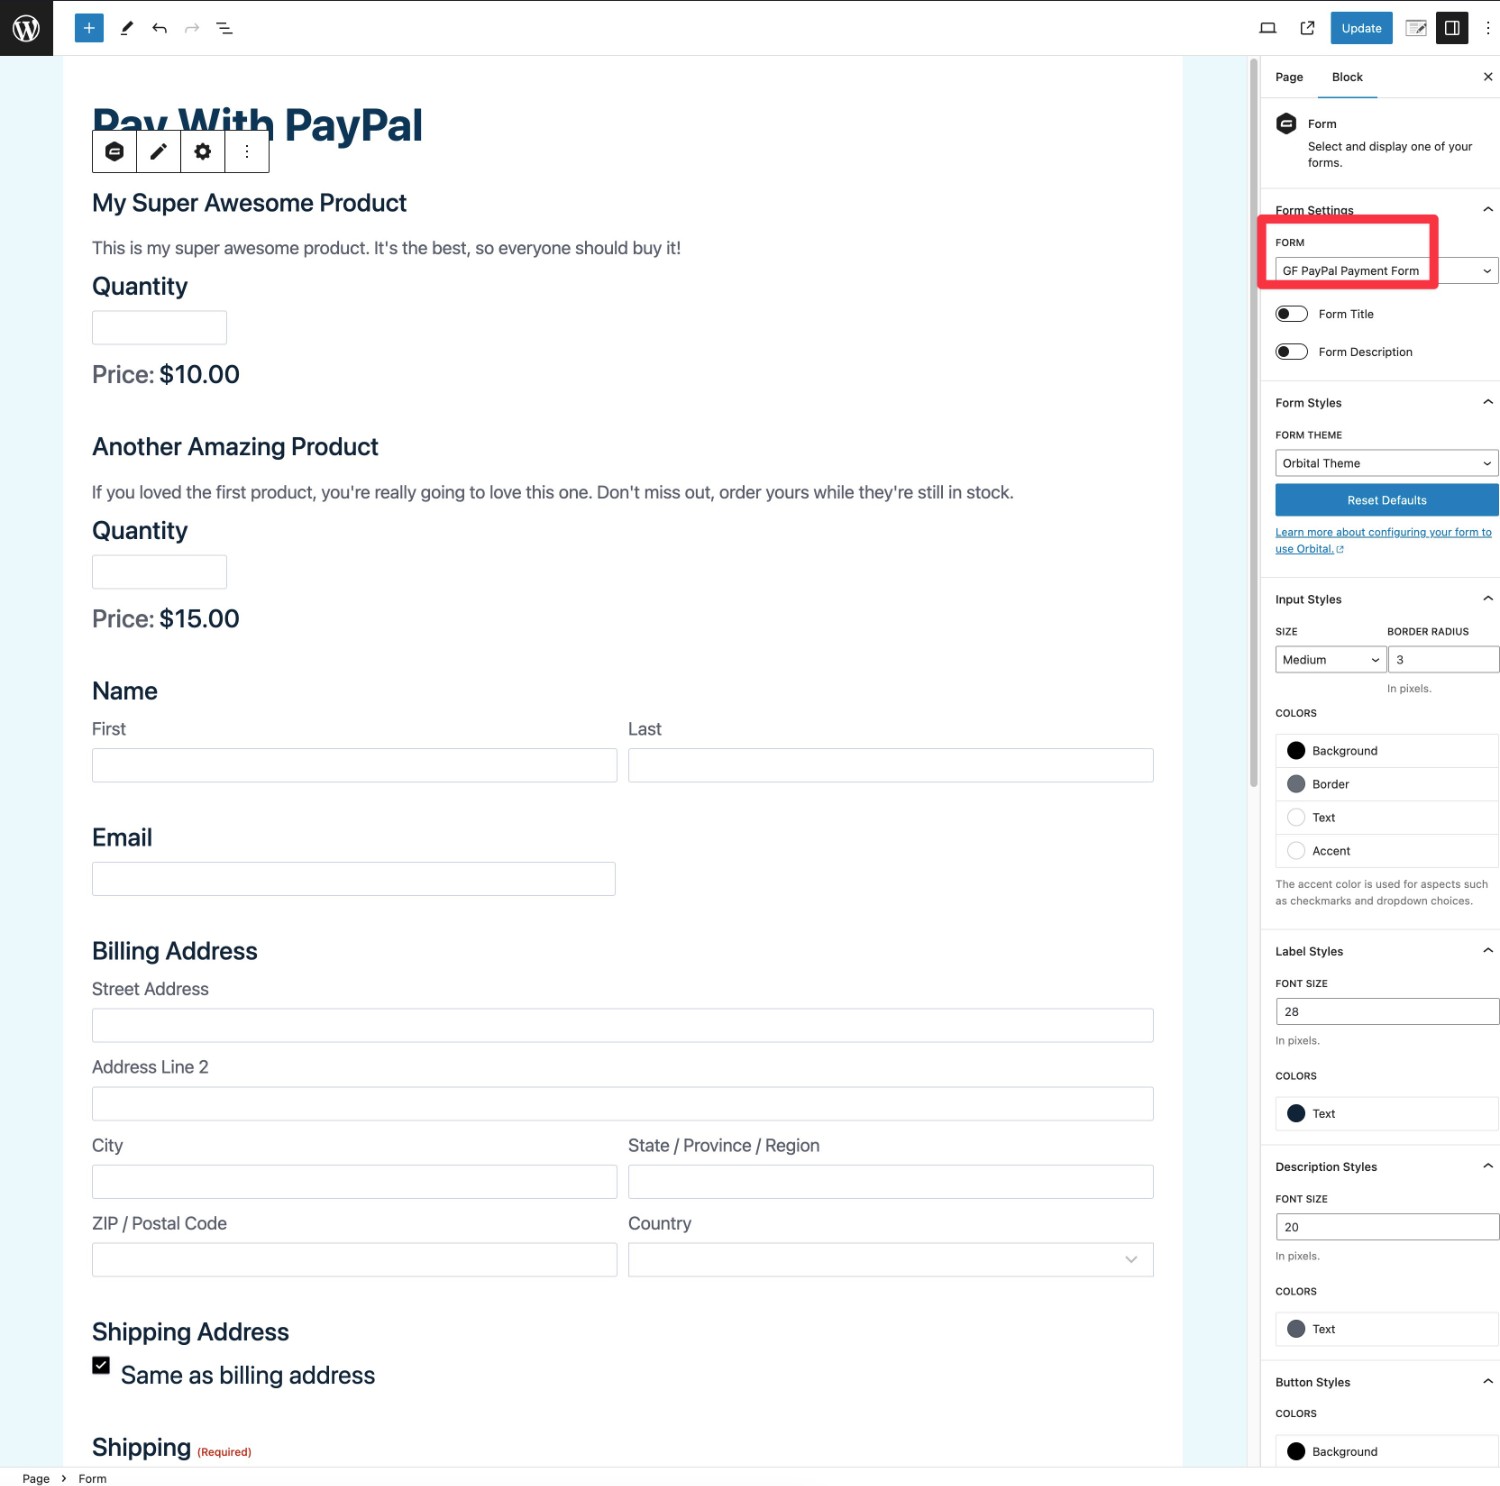Viewport: 1500px width, 1486px height.
Task: Open the Accent color swatch
Action: coord(1387,851)
